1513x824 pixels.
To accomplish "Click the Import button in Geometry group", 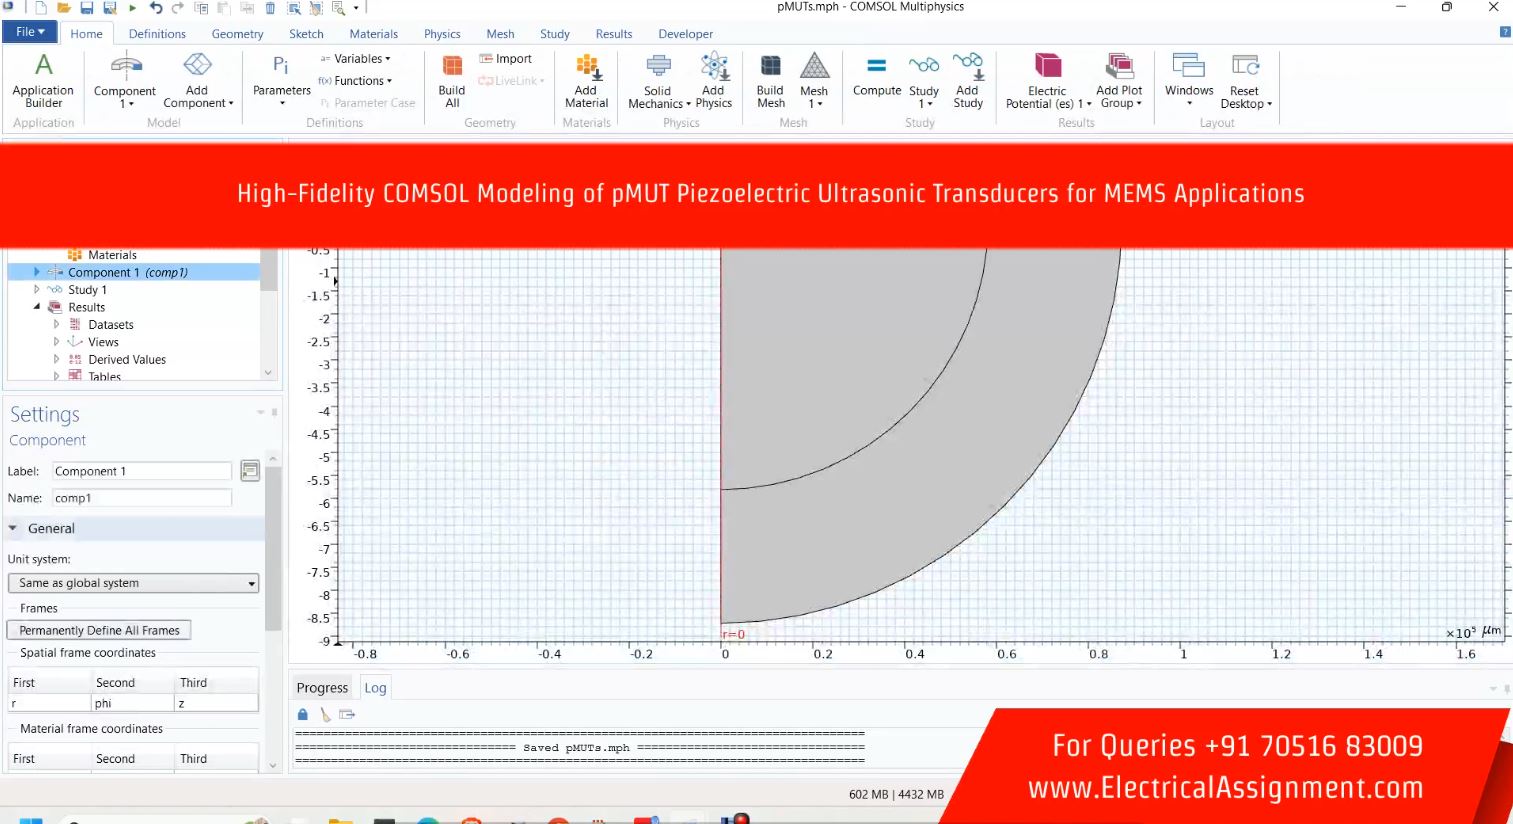I will pos(506,59).
